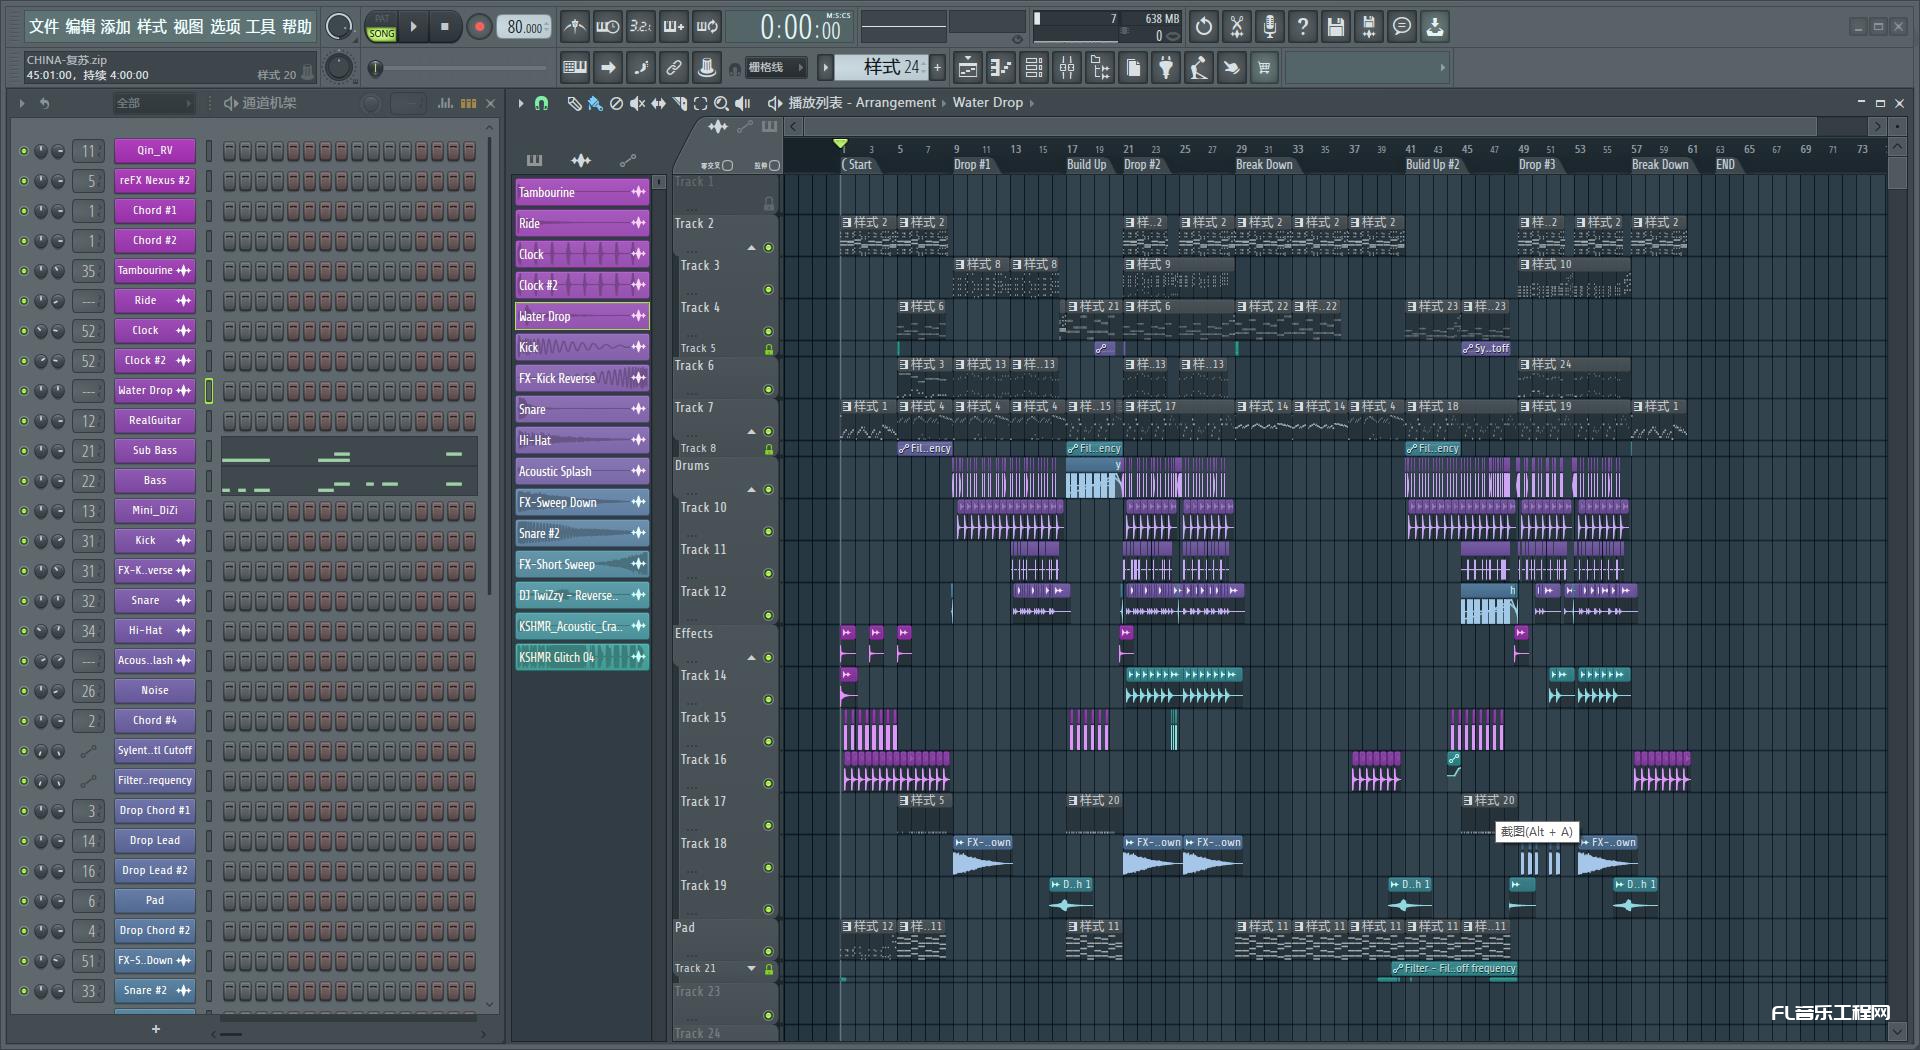Open the Drop Lead #2 channel button

pyautogui.click(x=154, y=871)
